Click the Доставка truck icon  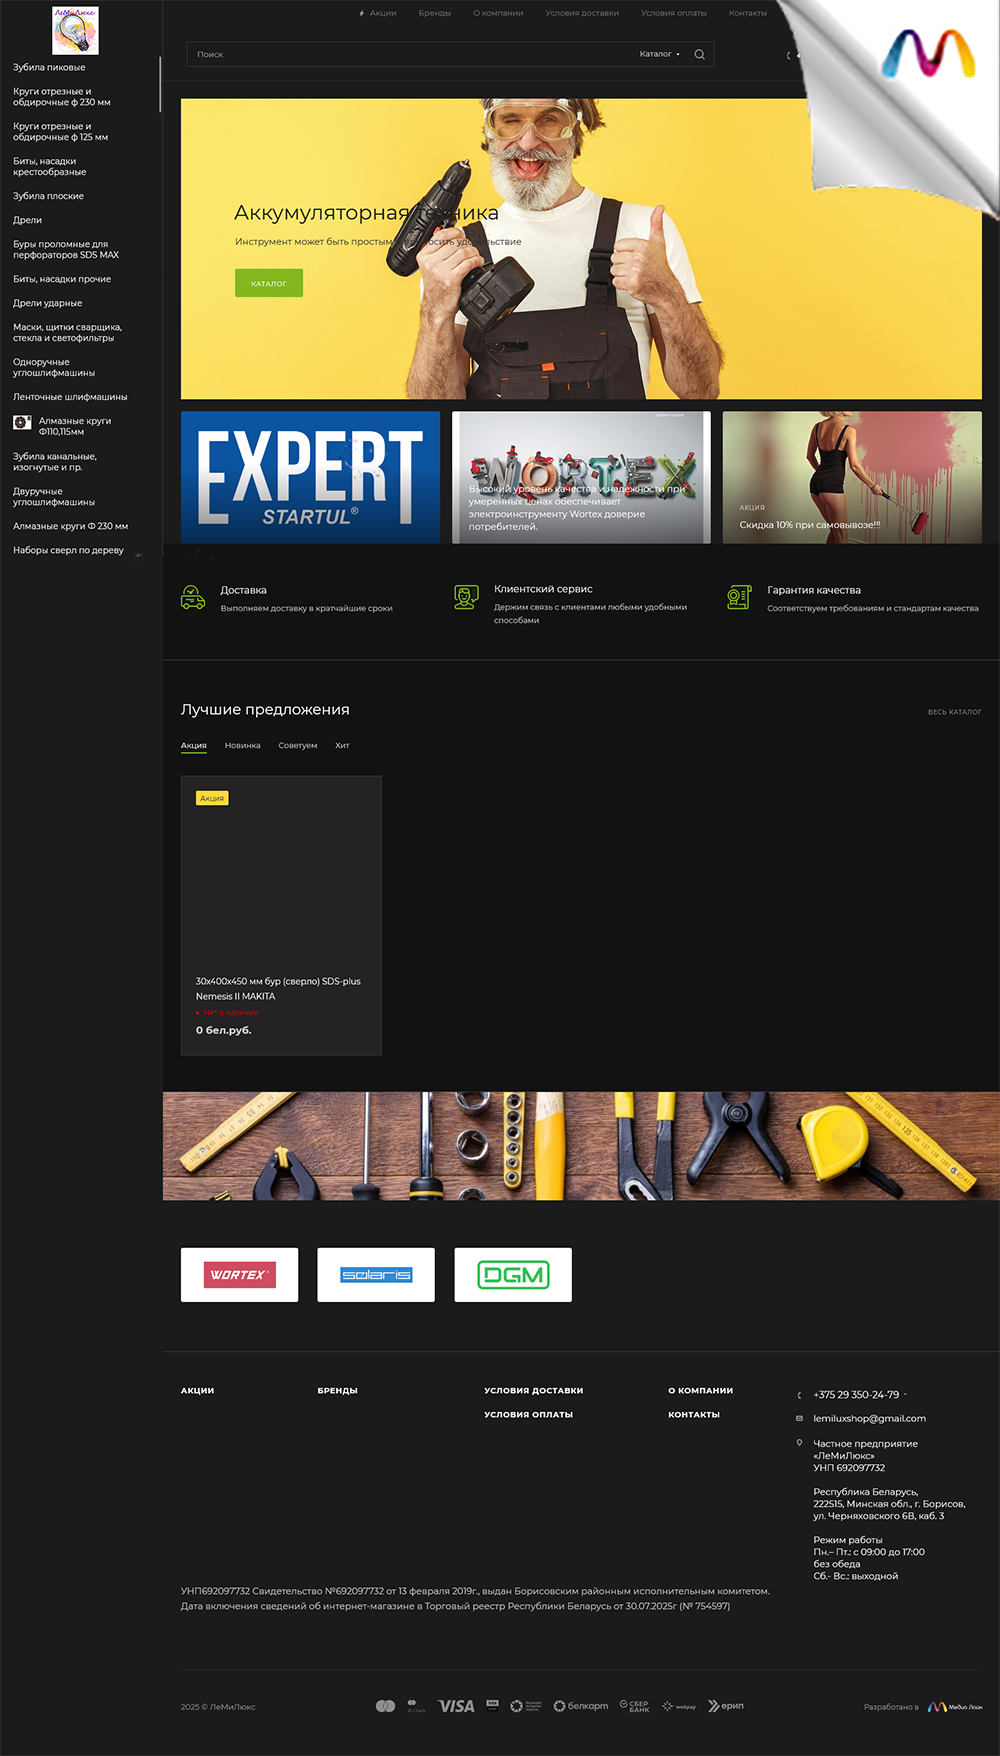pyautogui.click(x=193, y=597)
